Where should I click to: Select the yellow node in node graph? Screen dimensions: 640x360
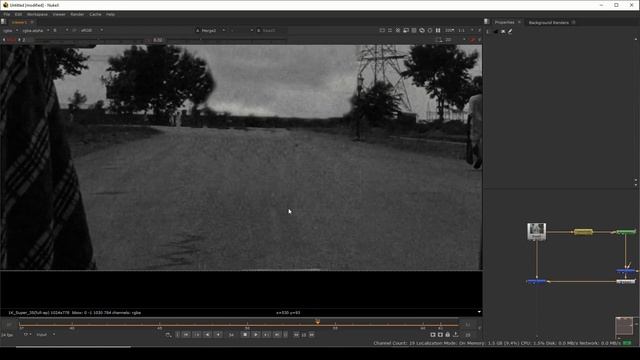(583, 232)
